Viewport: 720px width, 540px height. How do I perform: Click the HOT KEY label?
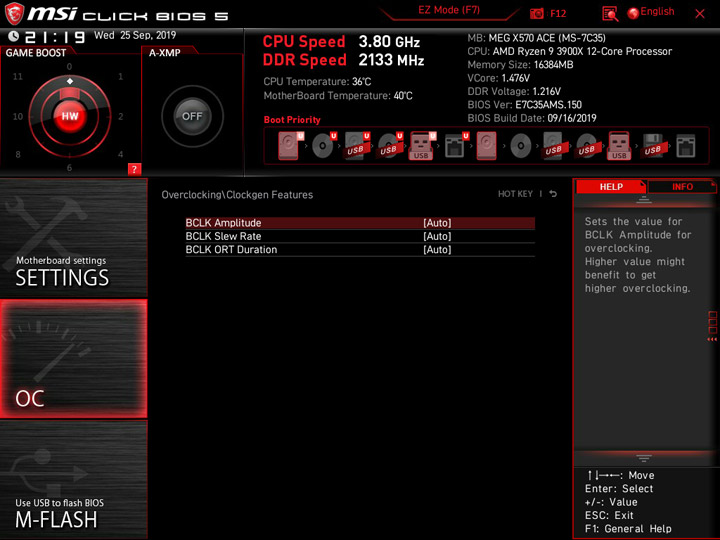(515, 194)
